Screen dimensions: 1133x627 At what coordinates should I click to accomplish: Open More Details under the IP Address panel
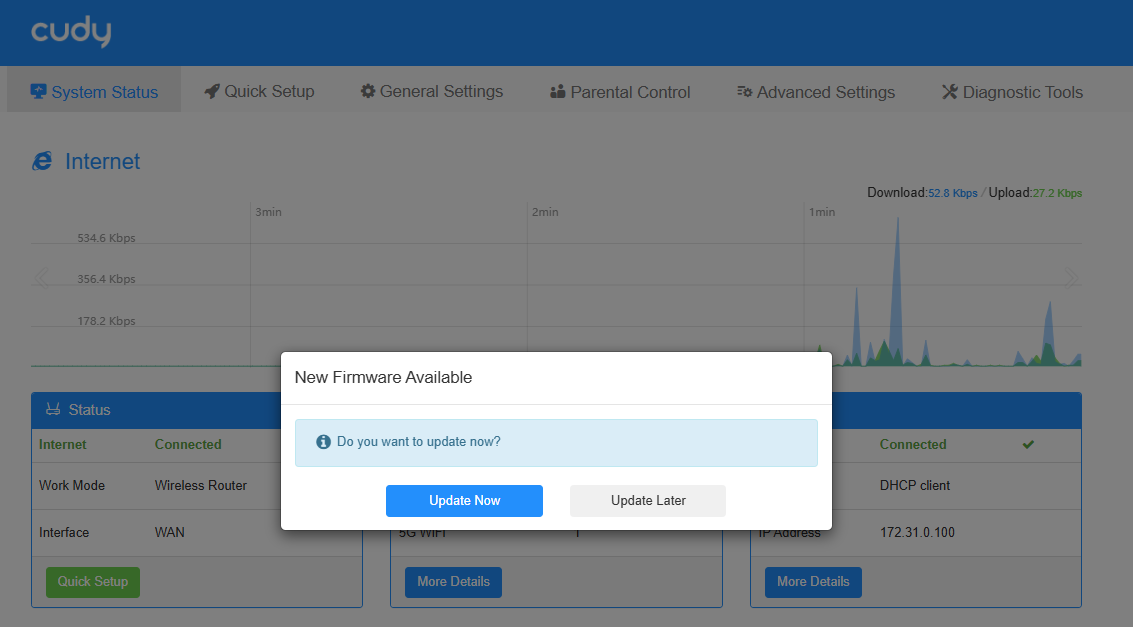(813, 582)
